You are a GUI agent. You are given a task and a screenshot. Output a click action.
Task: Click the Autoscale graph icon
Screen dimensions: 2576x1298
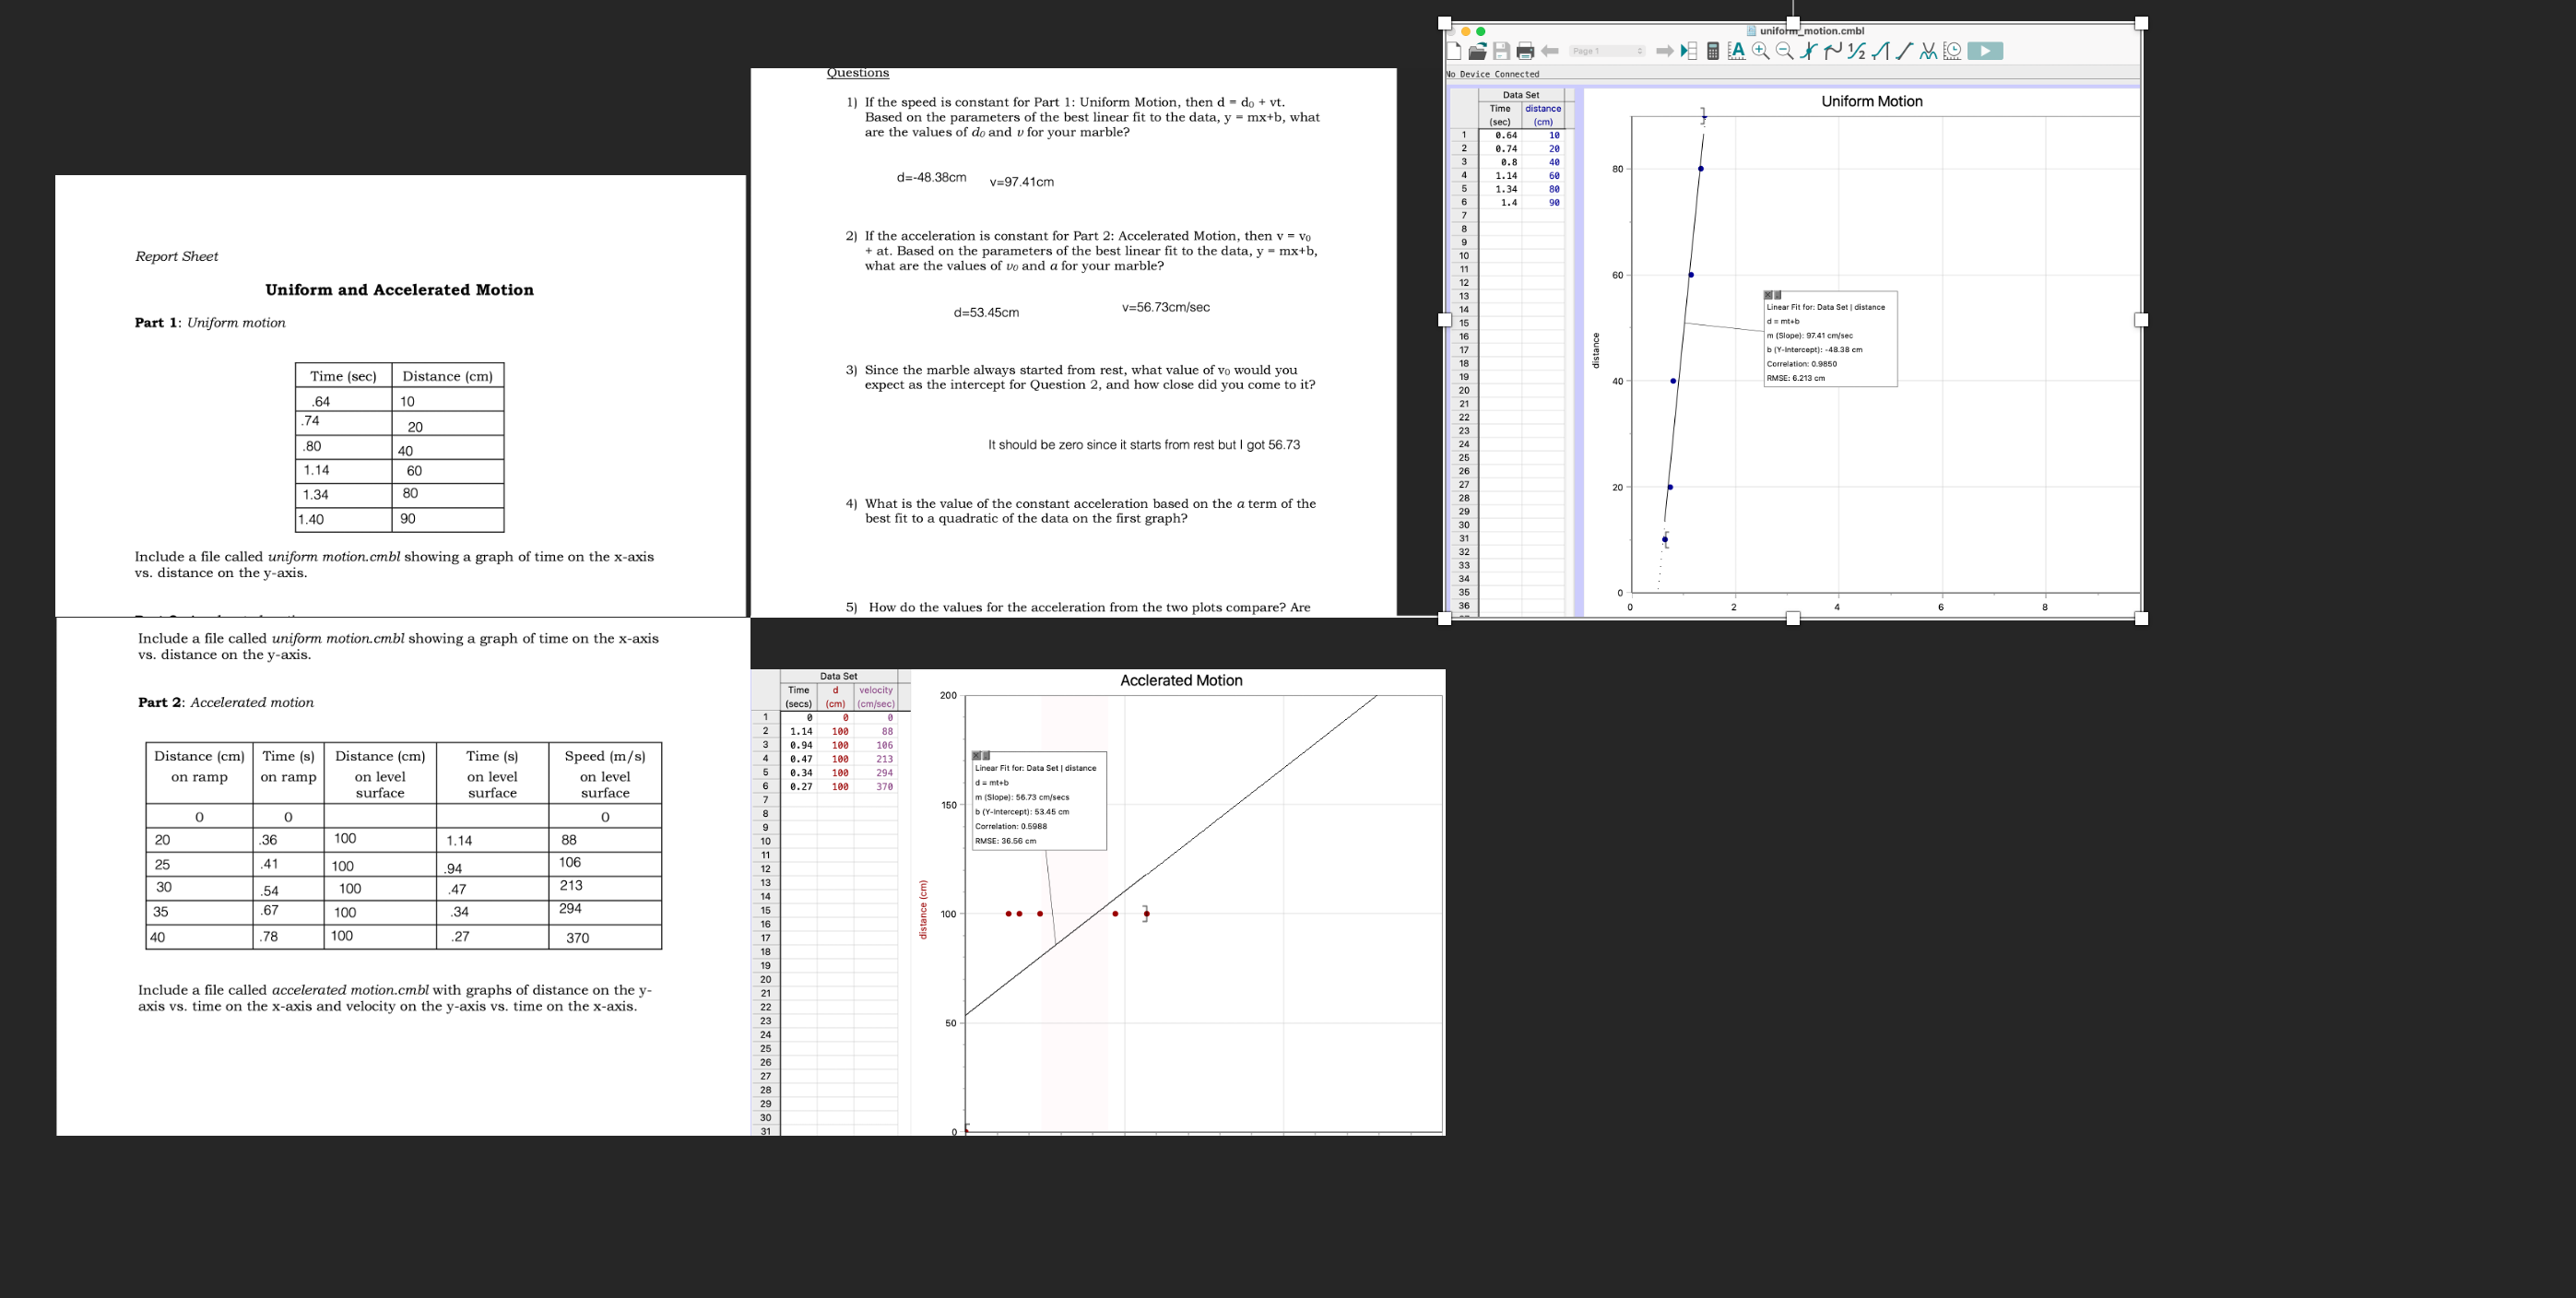(x=1737, y=51)
